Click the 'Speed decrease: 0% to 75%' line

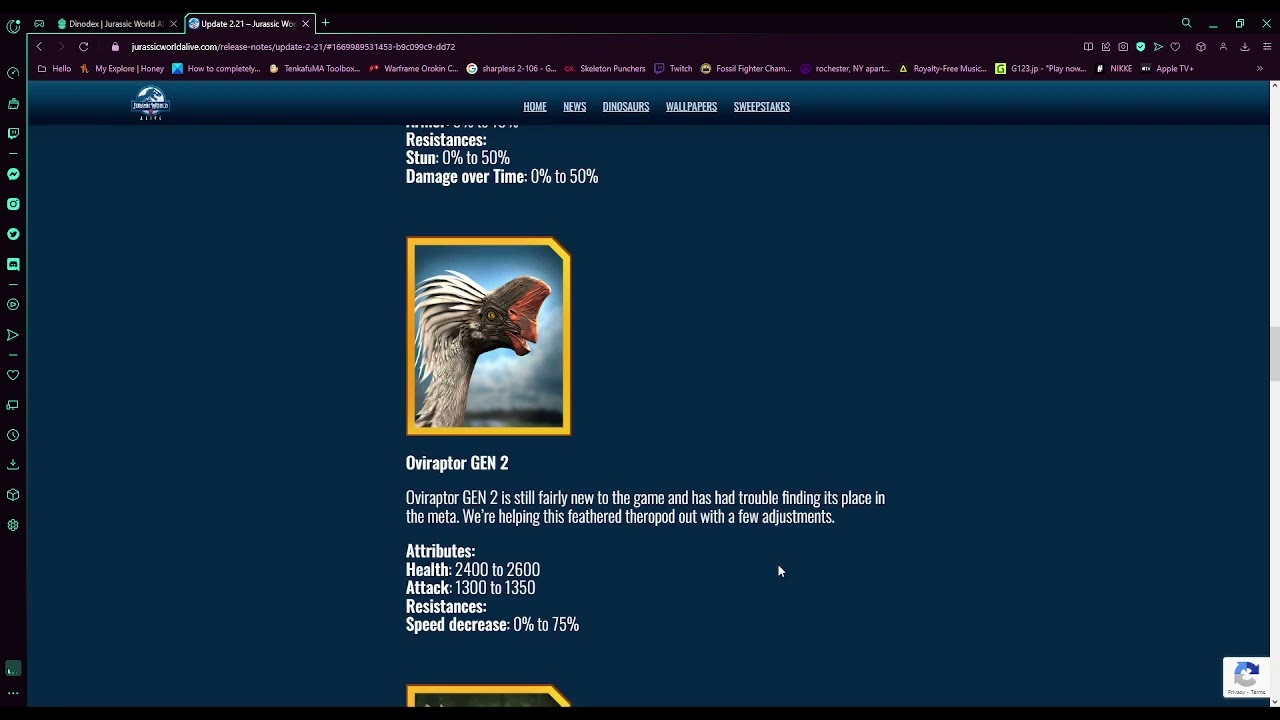pyautogui.click(x=492, y=625)
